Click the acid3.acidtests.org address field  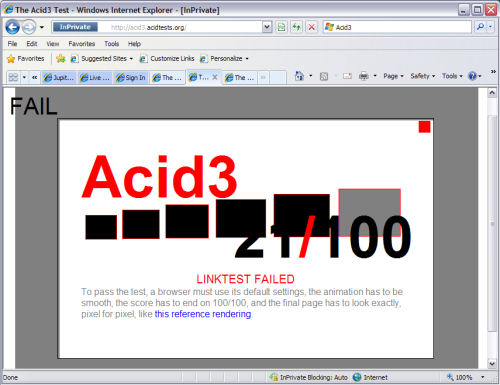(157, 27)
